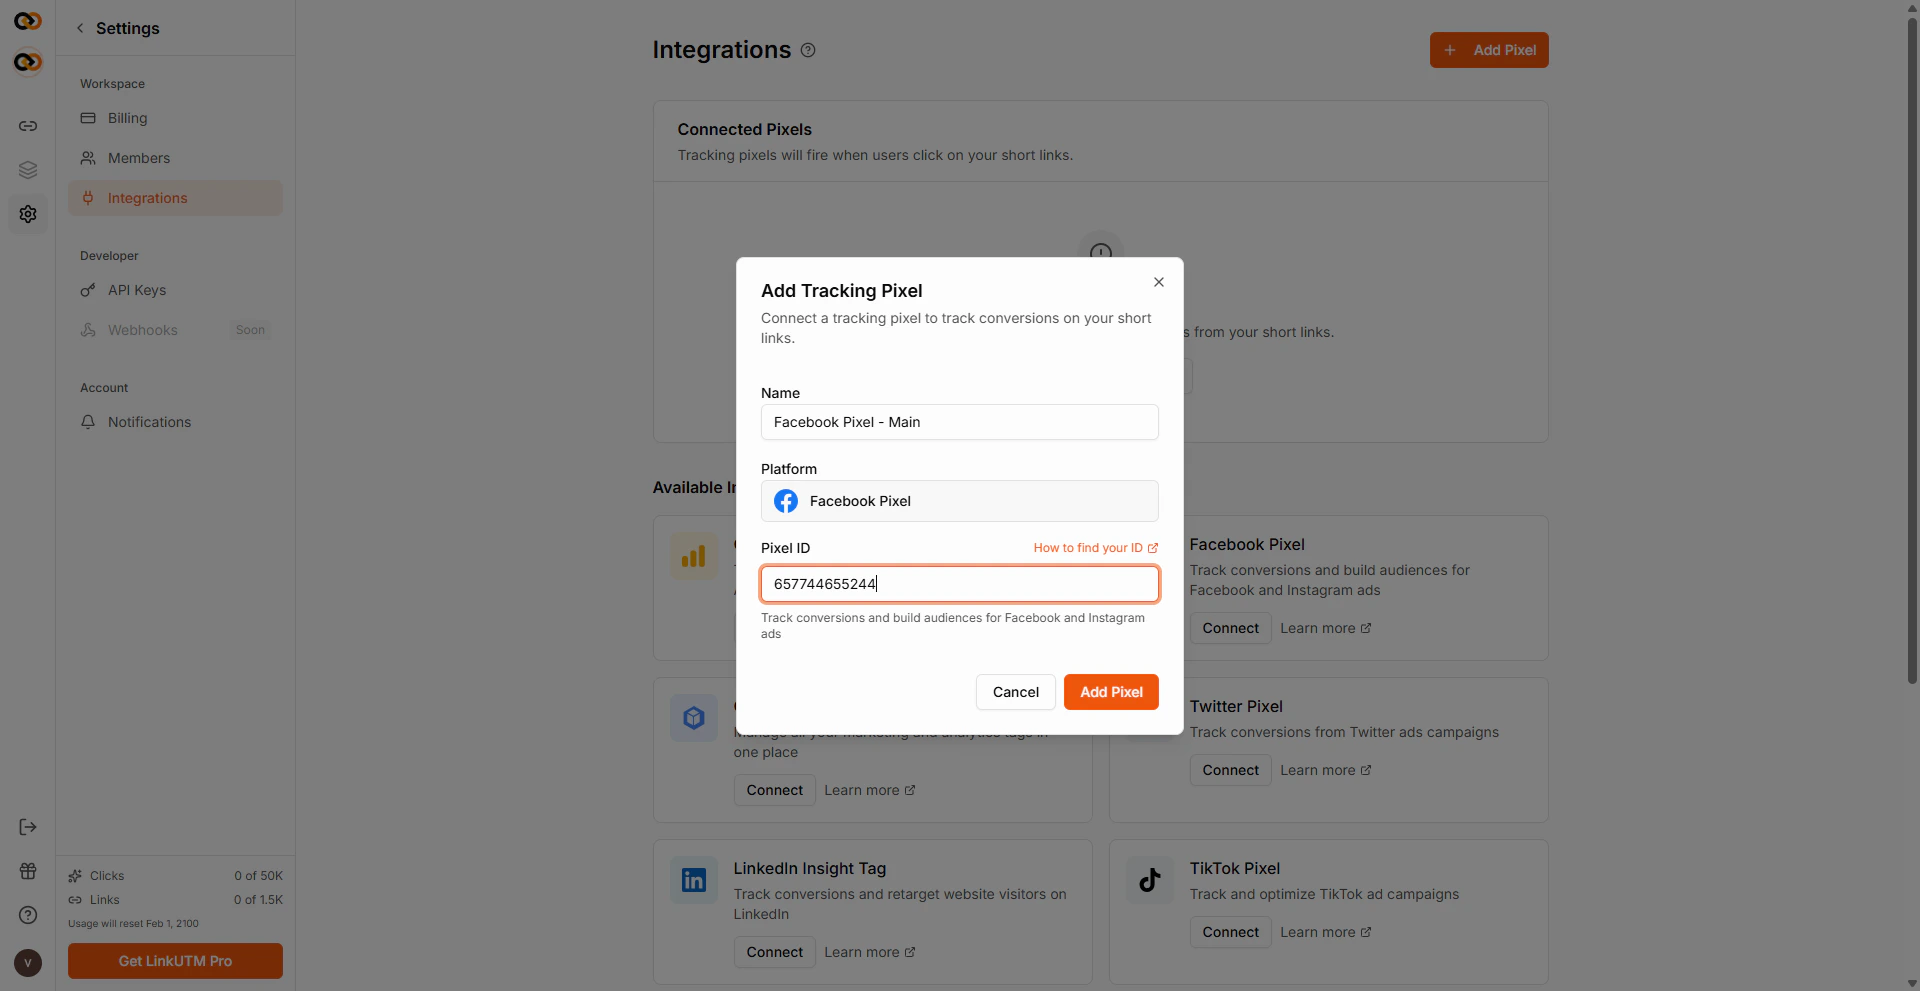
Task: Click the Notifications bell icon
Action: click(x=88, y=422)
